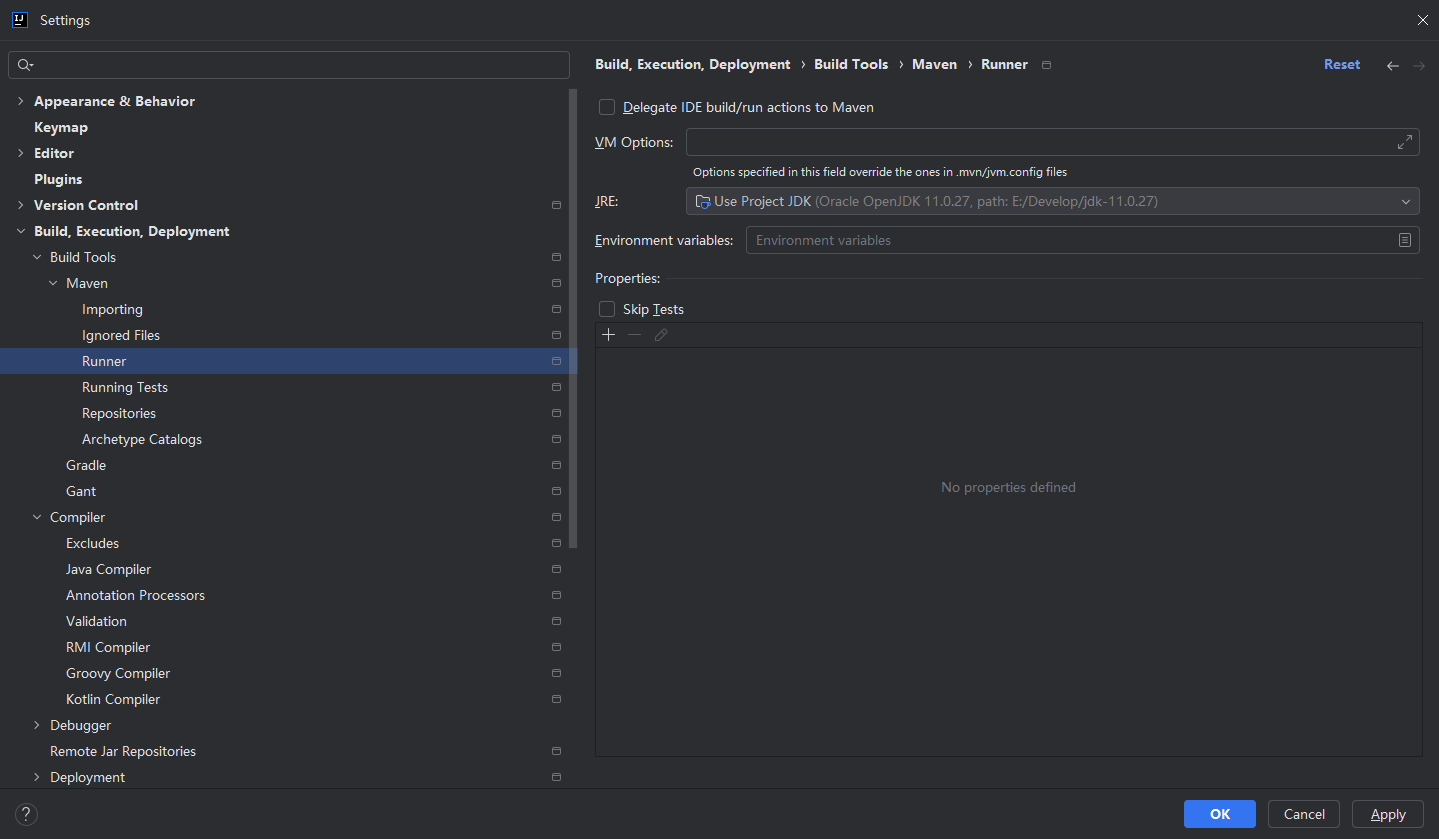The height and width of the screenshot is (839, 1439).
Task: Click project settings icon on Gradle row
Action: pyautogui.click(x=557, y=465)
